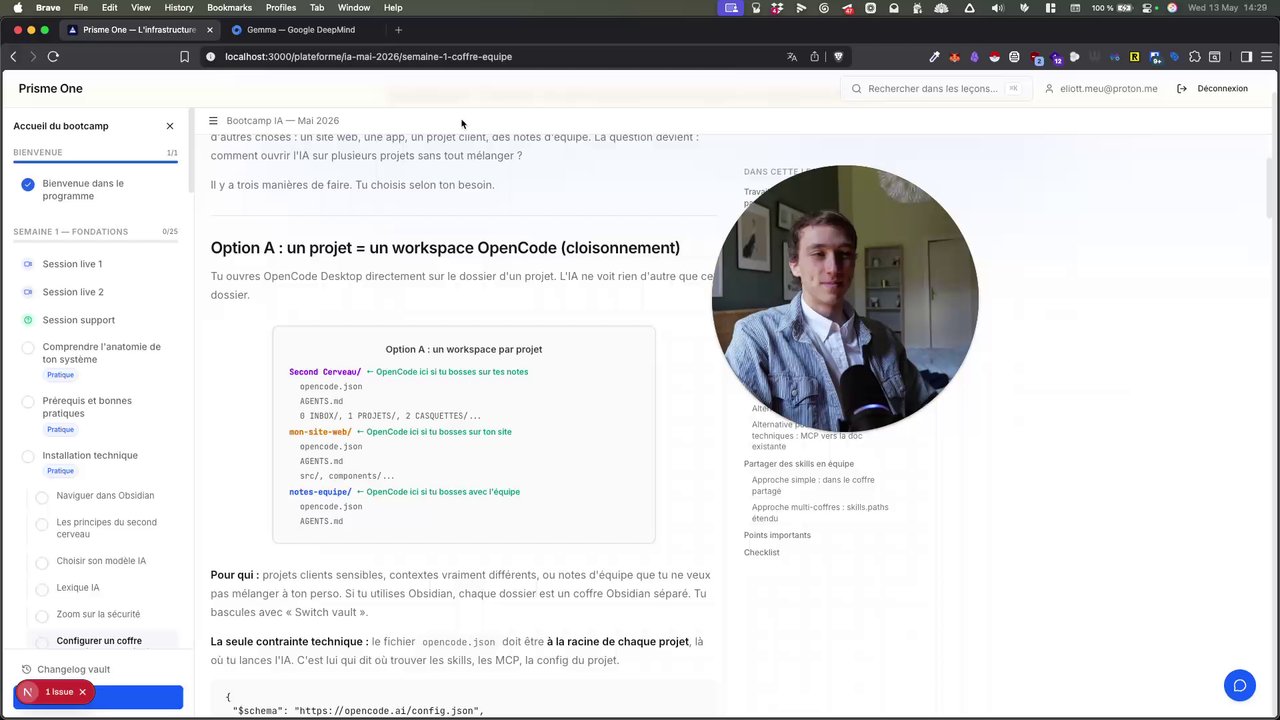Click the hamburger icon beside Bootcamp IA
This screenshot has width=1280, height=720.
point(213,121)
